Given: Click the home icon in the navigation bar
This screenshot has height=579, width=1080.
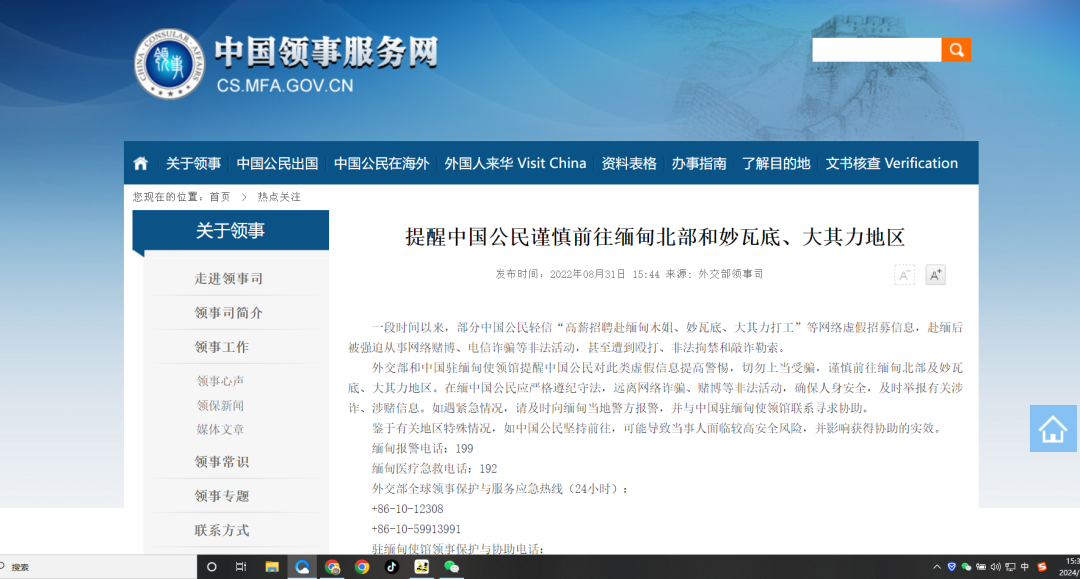Looking at the screenshot, I should click(140, 162).
